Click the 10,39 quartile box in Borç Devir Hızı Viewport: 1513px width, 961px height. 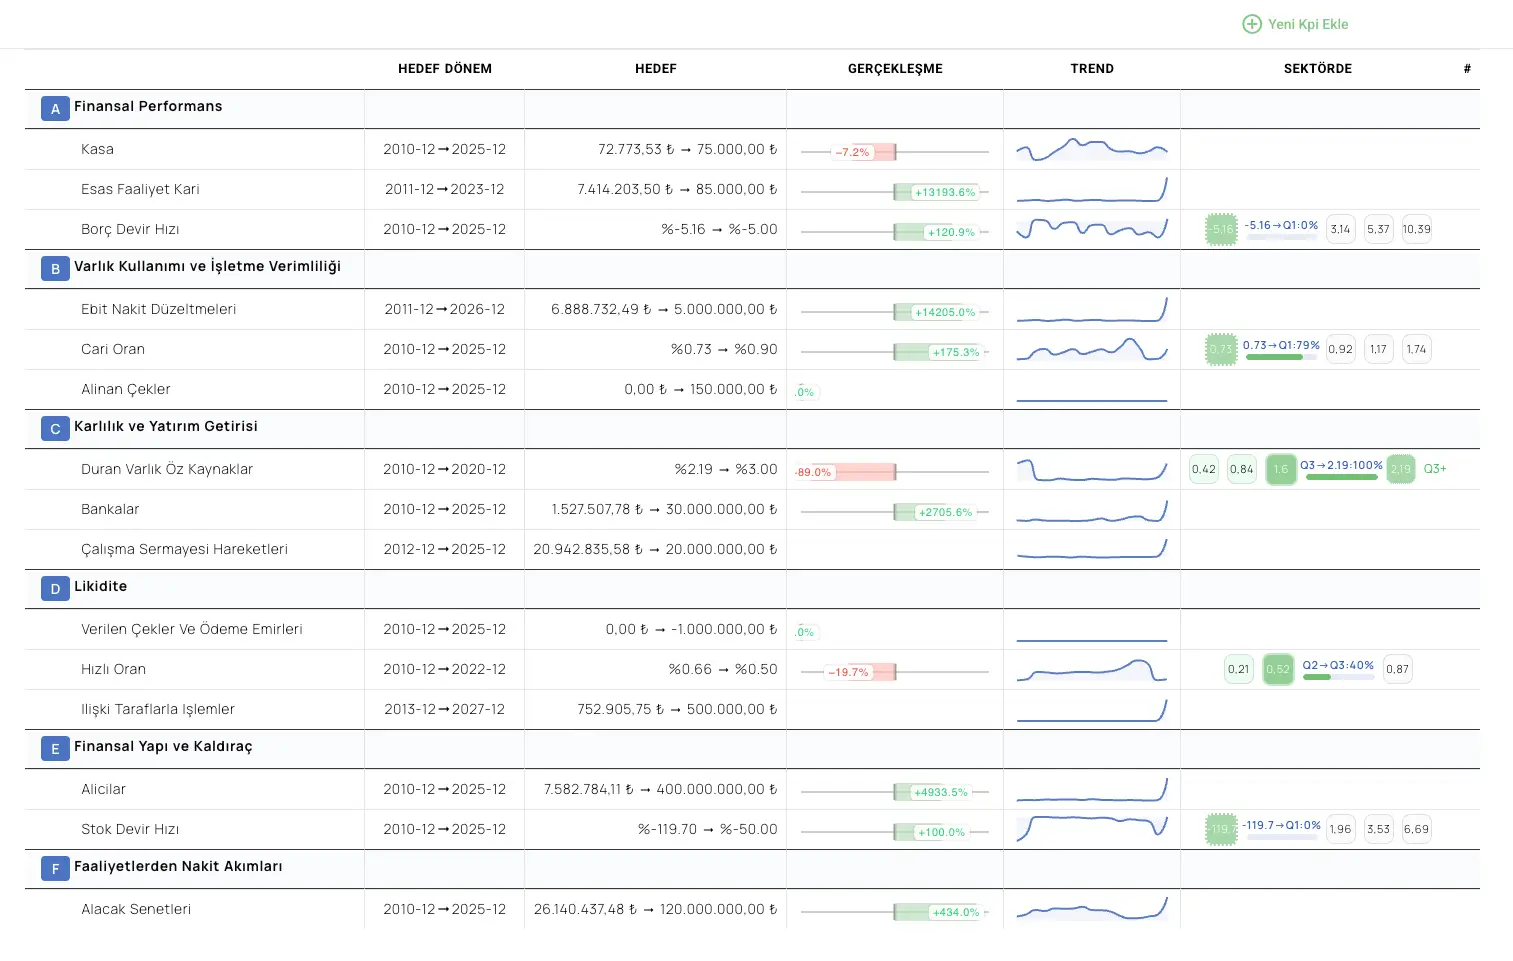click(1416, 229)
